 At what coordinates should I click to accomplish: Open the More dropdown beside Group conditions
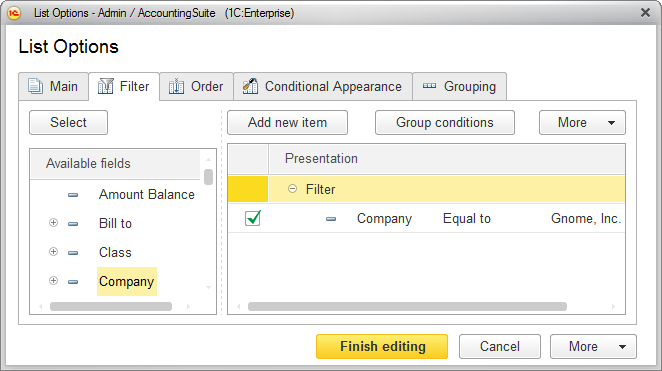point(582,122)
